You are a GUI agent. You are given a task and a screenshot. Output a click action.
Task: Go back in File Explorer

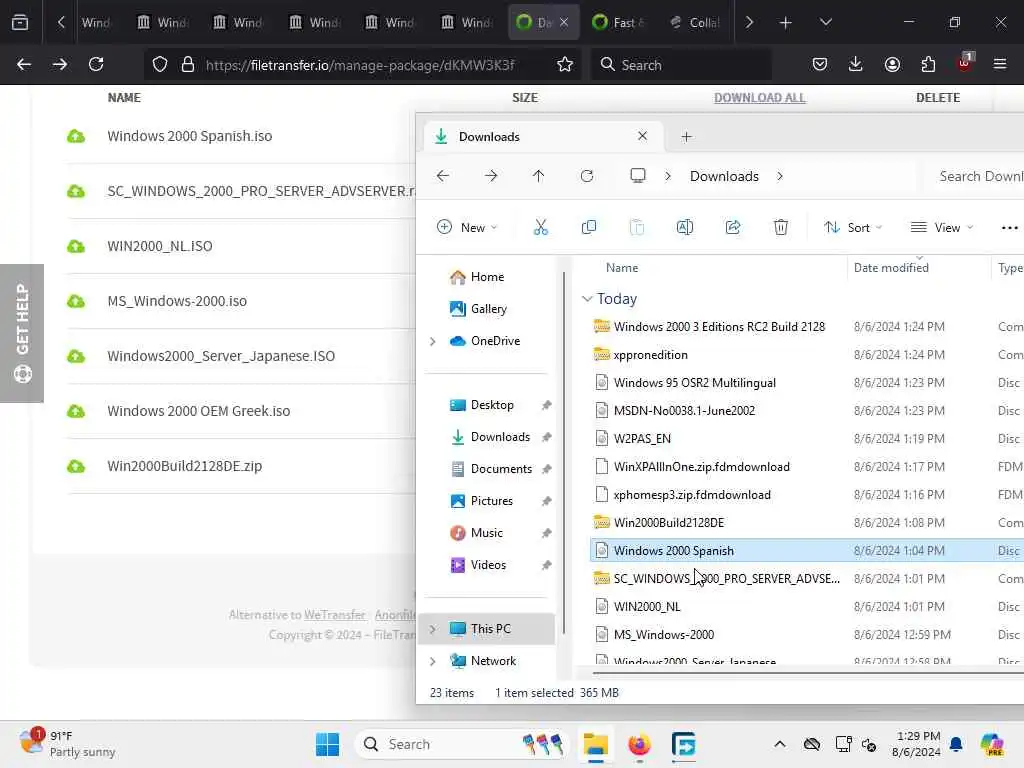pos(443,176)
